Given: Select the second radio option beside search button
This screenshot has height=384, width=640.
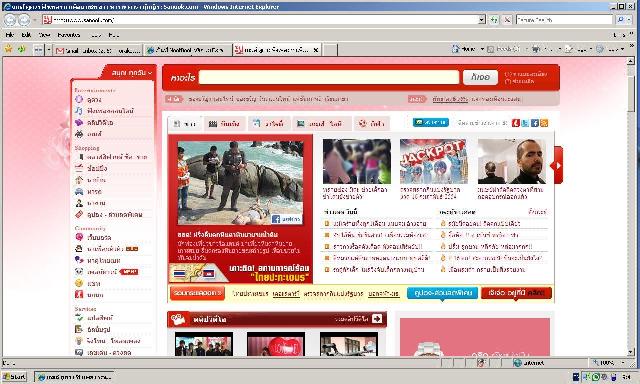Looking at the screenshot, I should [x=507, y=81].
